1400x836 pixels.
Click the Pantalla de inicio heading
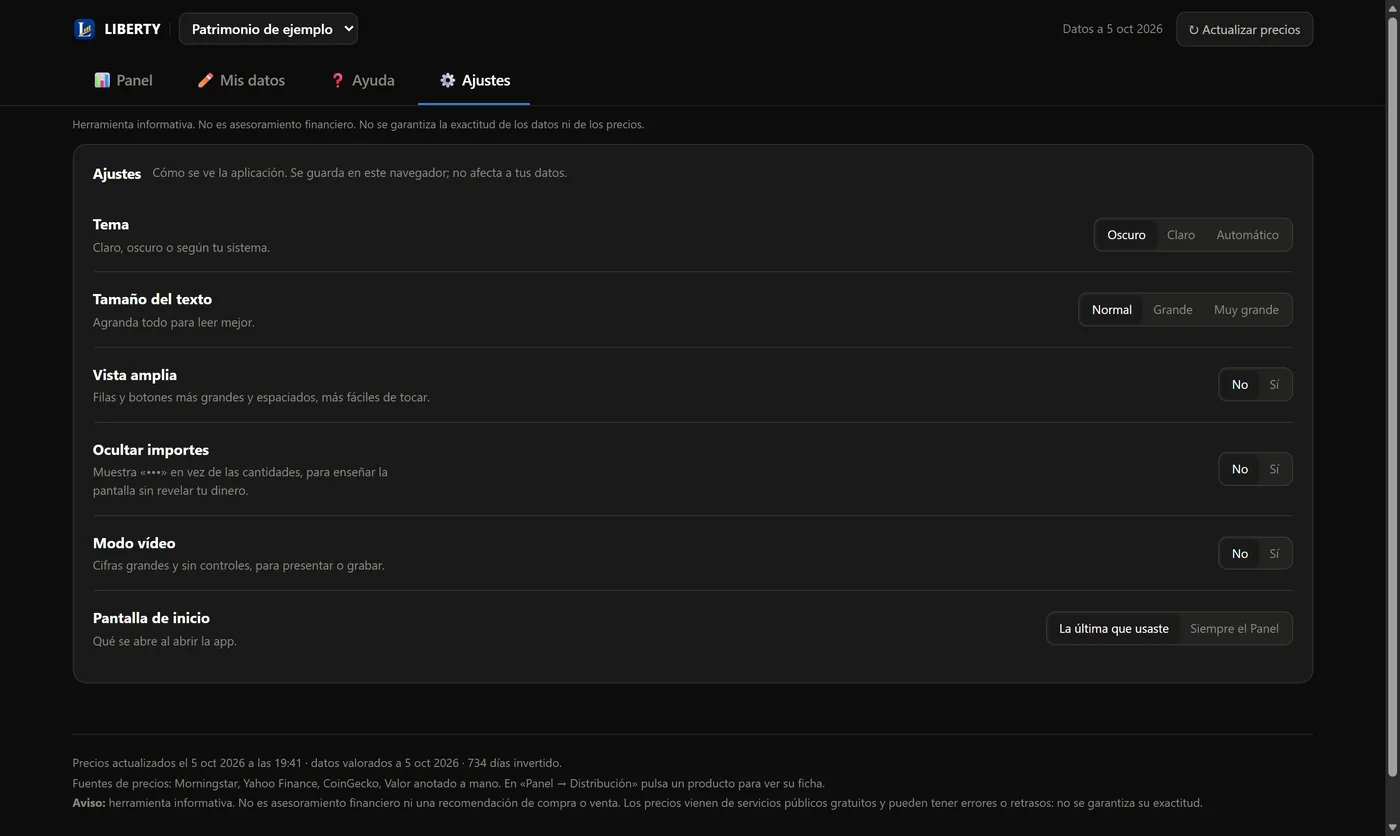[x=151, y=618]
